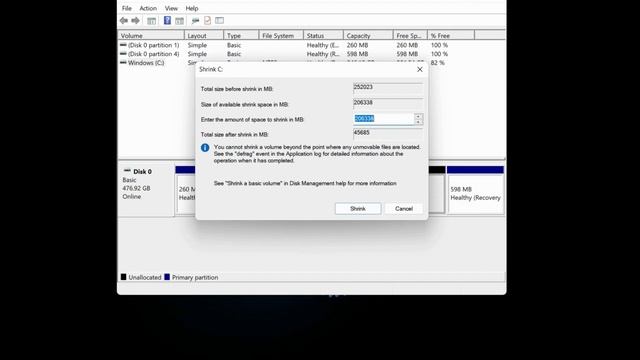Image resolution: width=640 pixels, height=360 pixels.
Task: Click the Healthy (E... status of partition 1
Action: click(x=322, y=45)
